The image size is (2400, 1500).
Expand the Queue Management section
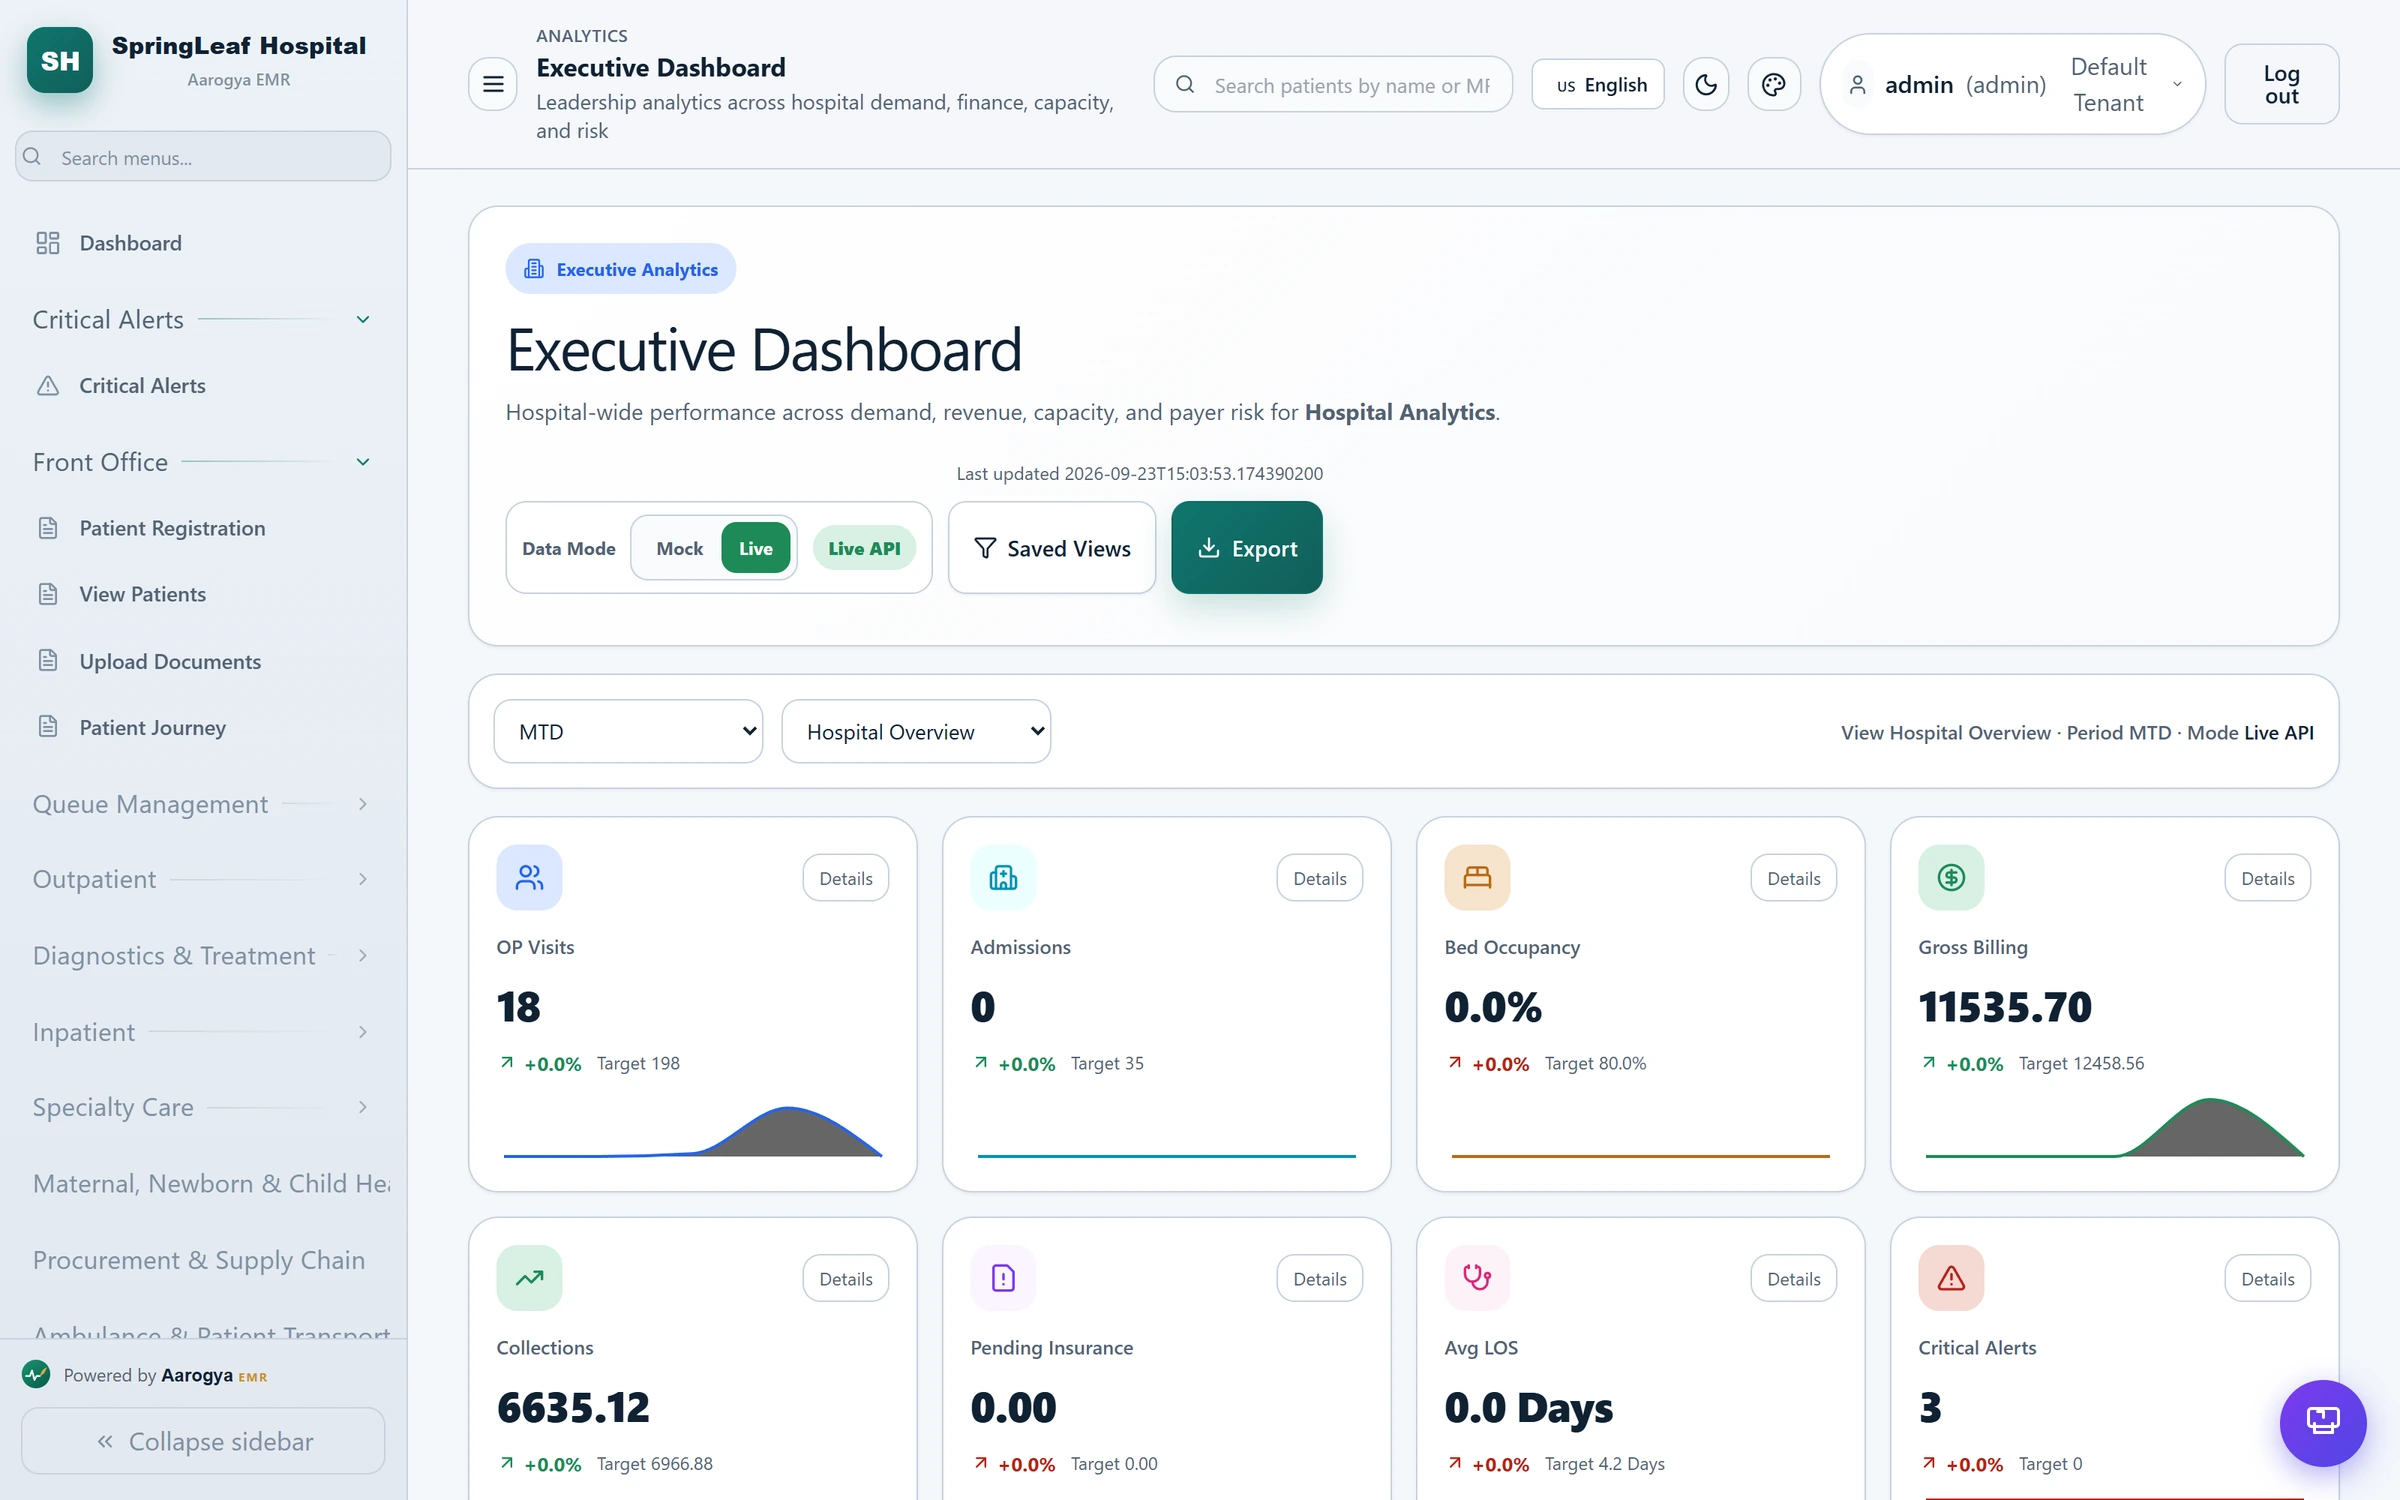tap(363, 804)
